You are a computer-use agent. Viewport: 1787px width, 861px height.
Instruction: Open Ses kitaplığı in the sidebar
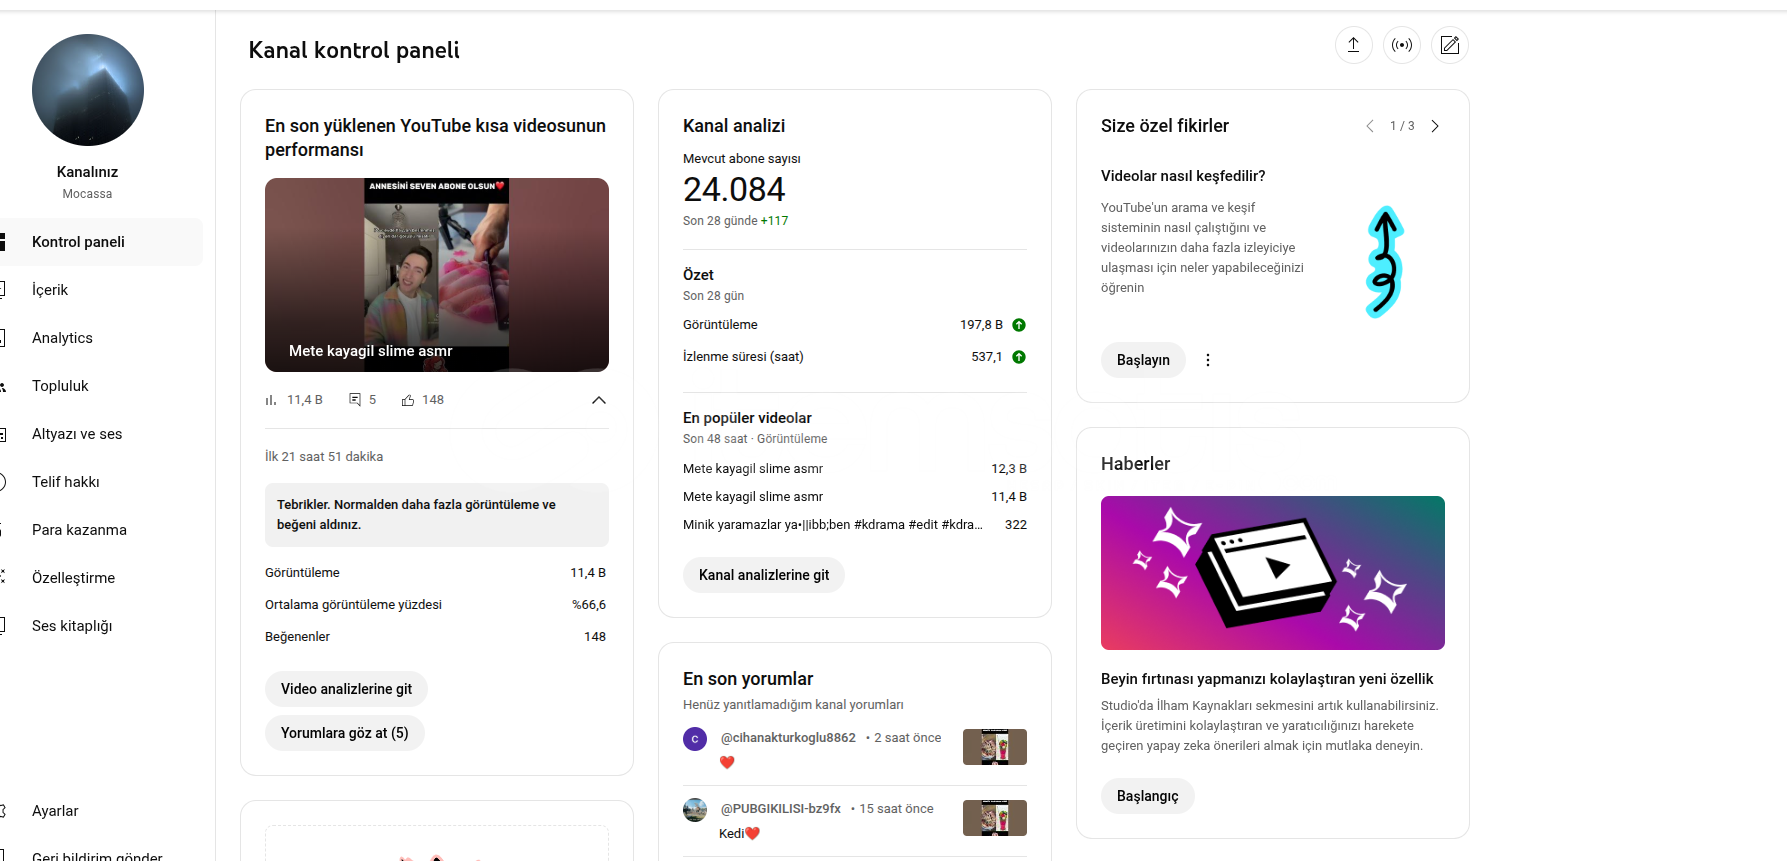click(101, 626)
